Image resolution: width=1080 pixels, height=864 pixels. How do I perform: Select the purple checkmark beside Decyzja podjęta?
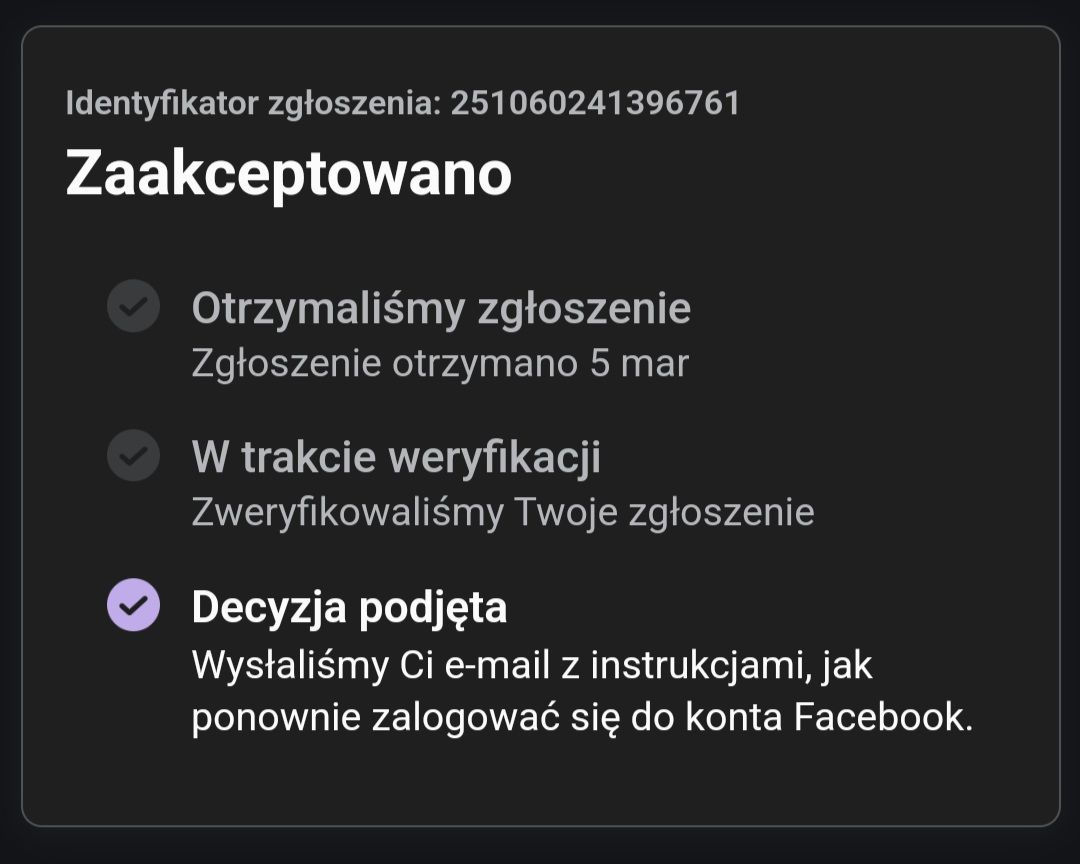click(132, 605)
